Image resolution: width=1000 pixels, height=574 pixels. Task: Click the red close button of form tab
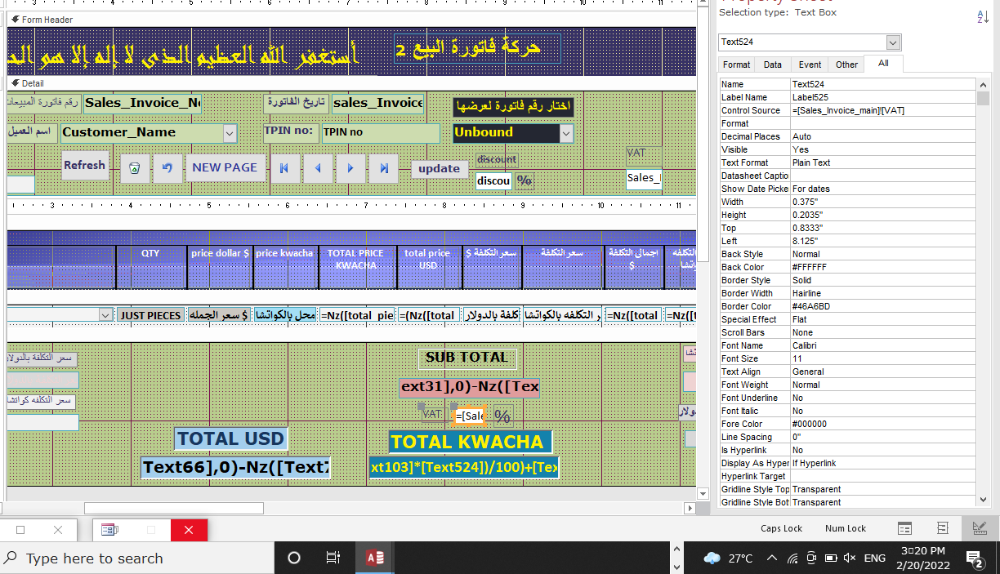point(189,530)
